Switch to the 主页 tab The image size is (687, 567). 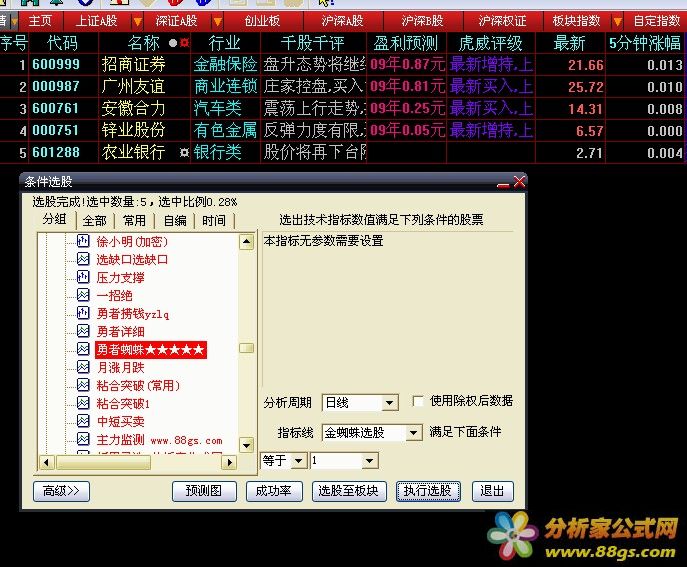coord(40,21)
